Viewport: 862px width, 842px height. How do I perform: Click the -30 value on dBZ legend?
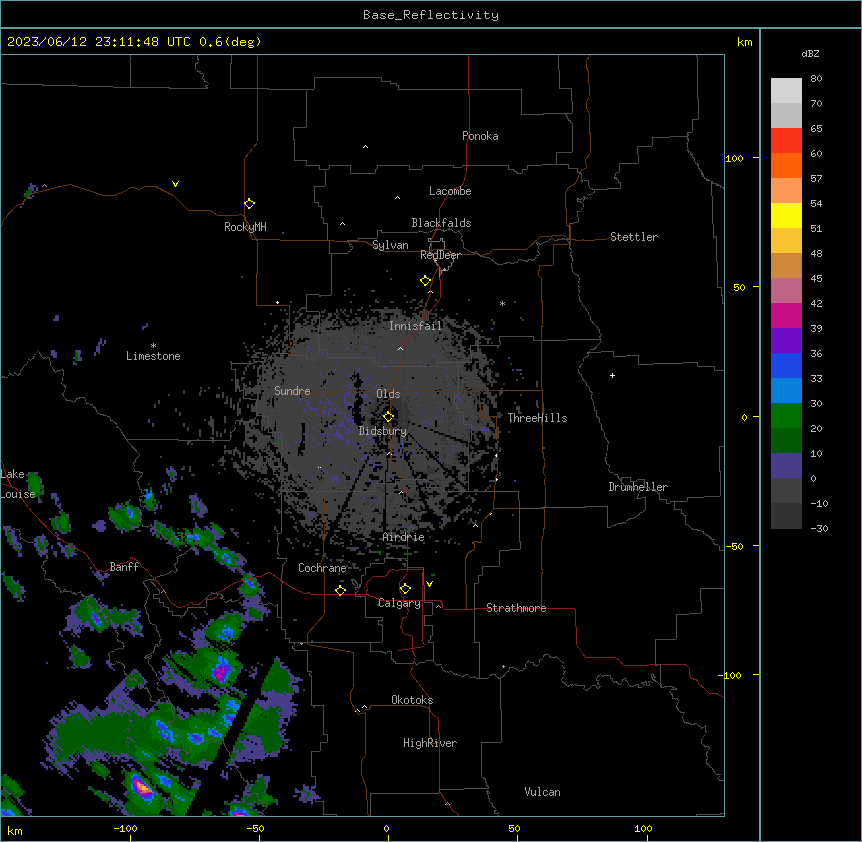pyautogui.click(x=820, y=528)
